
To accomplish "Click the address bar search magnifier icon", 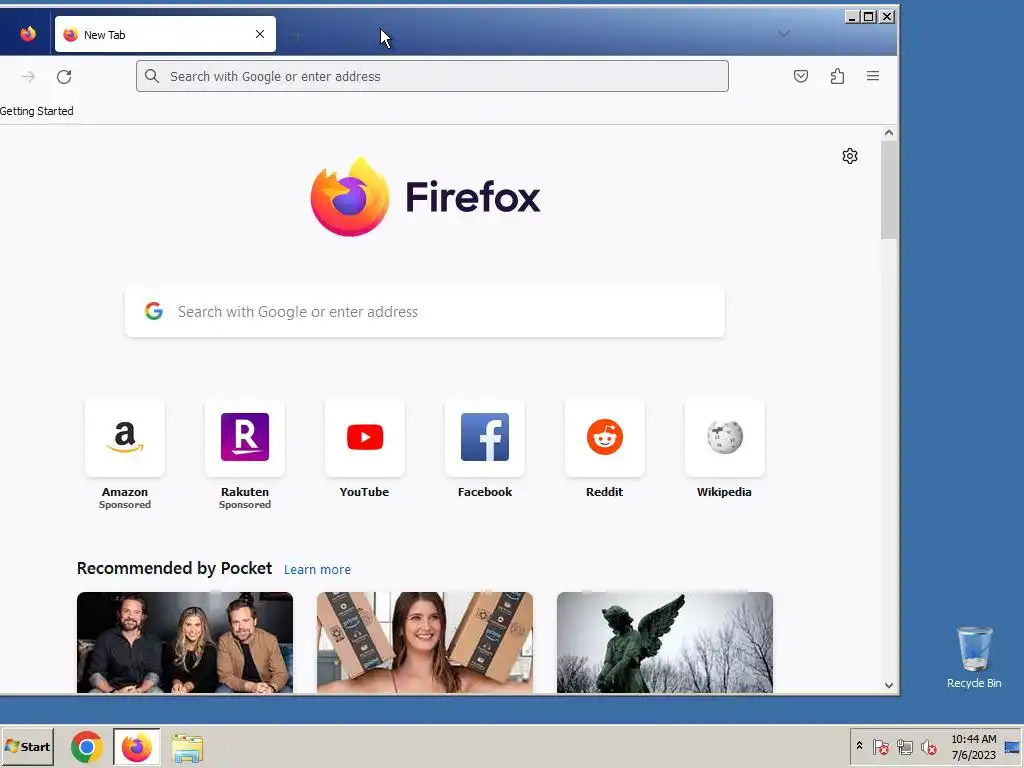I will pos(152,76).
